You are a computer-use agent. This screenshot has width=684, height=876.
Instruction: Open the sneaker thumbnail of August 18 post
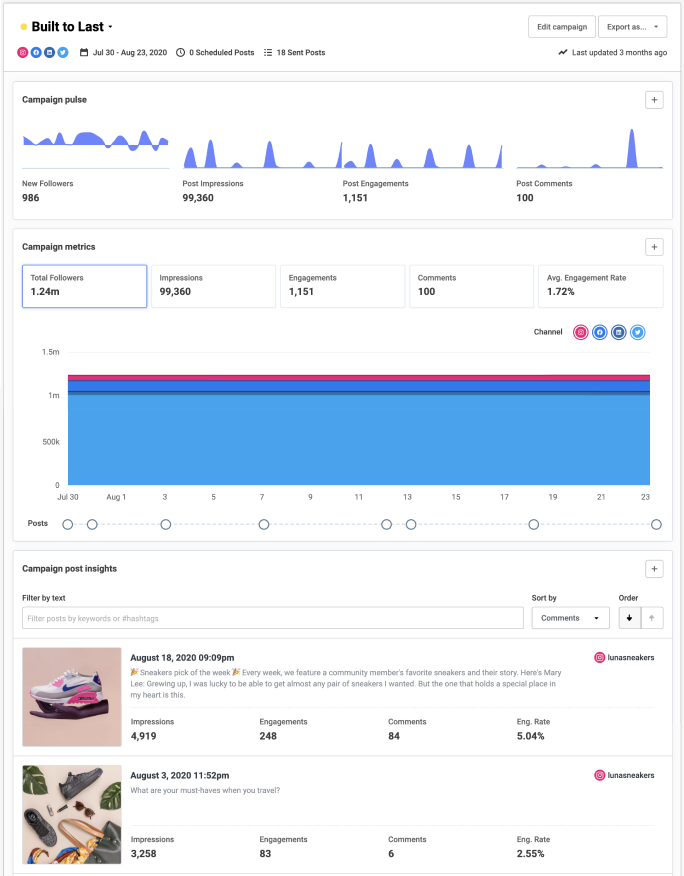[72, 697]
